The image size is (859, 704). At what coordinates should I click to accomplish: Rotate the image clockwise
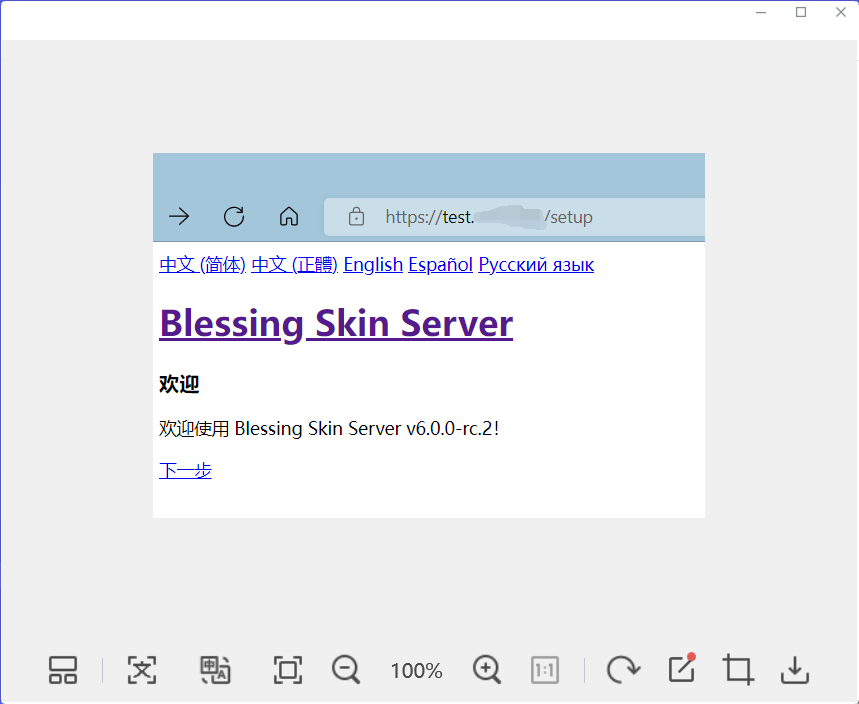point(623,670)
